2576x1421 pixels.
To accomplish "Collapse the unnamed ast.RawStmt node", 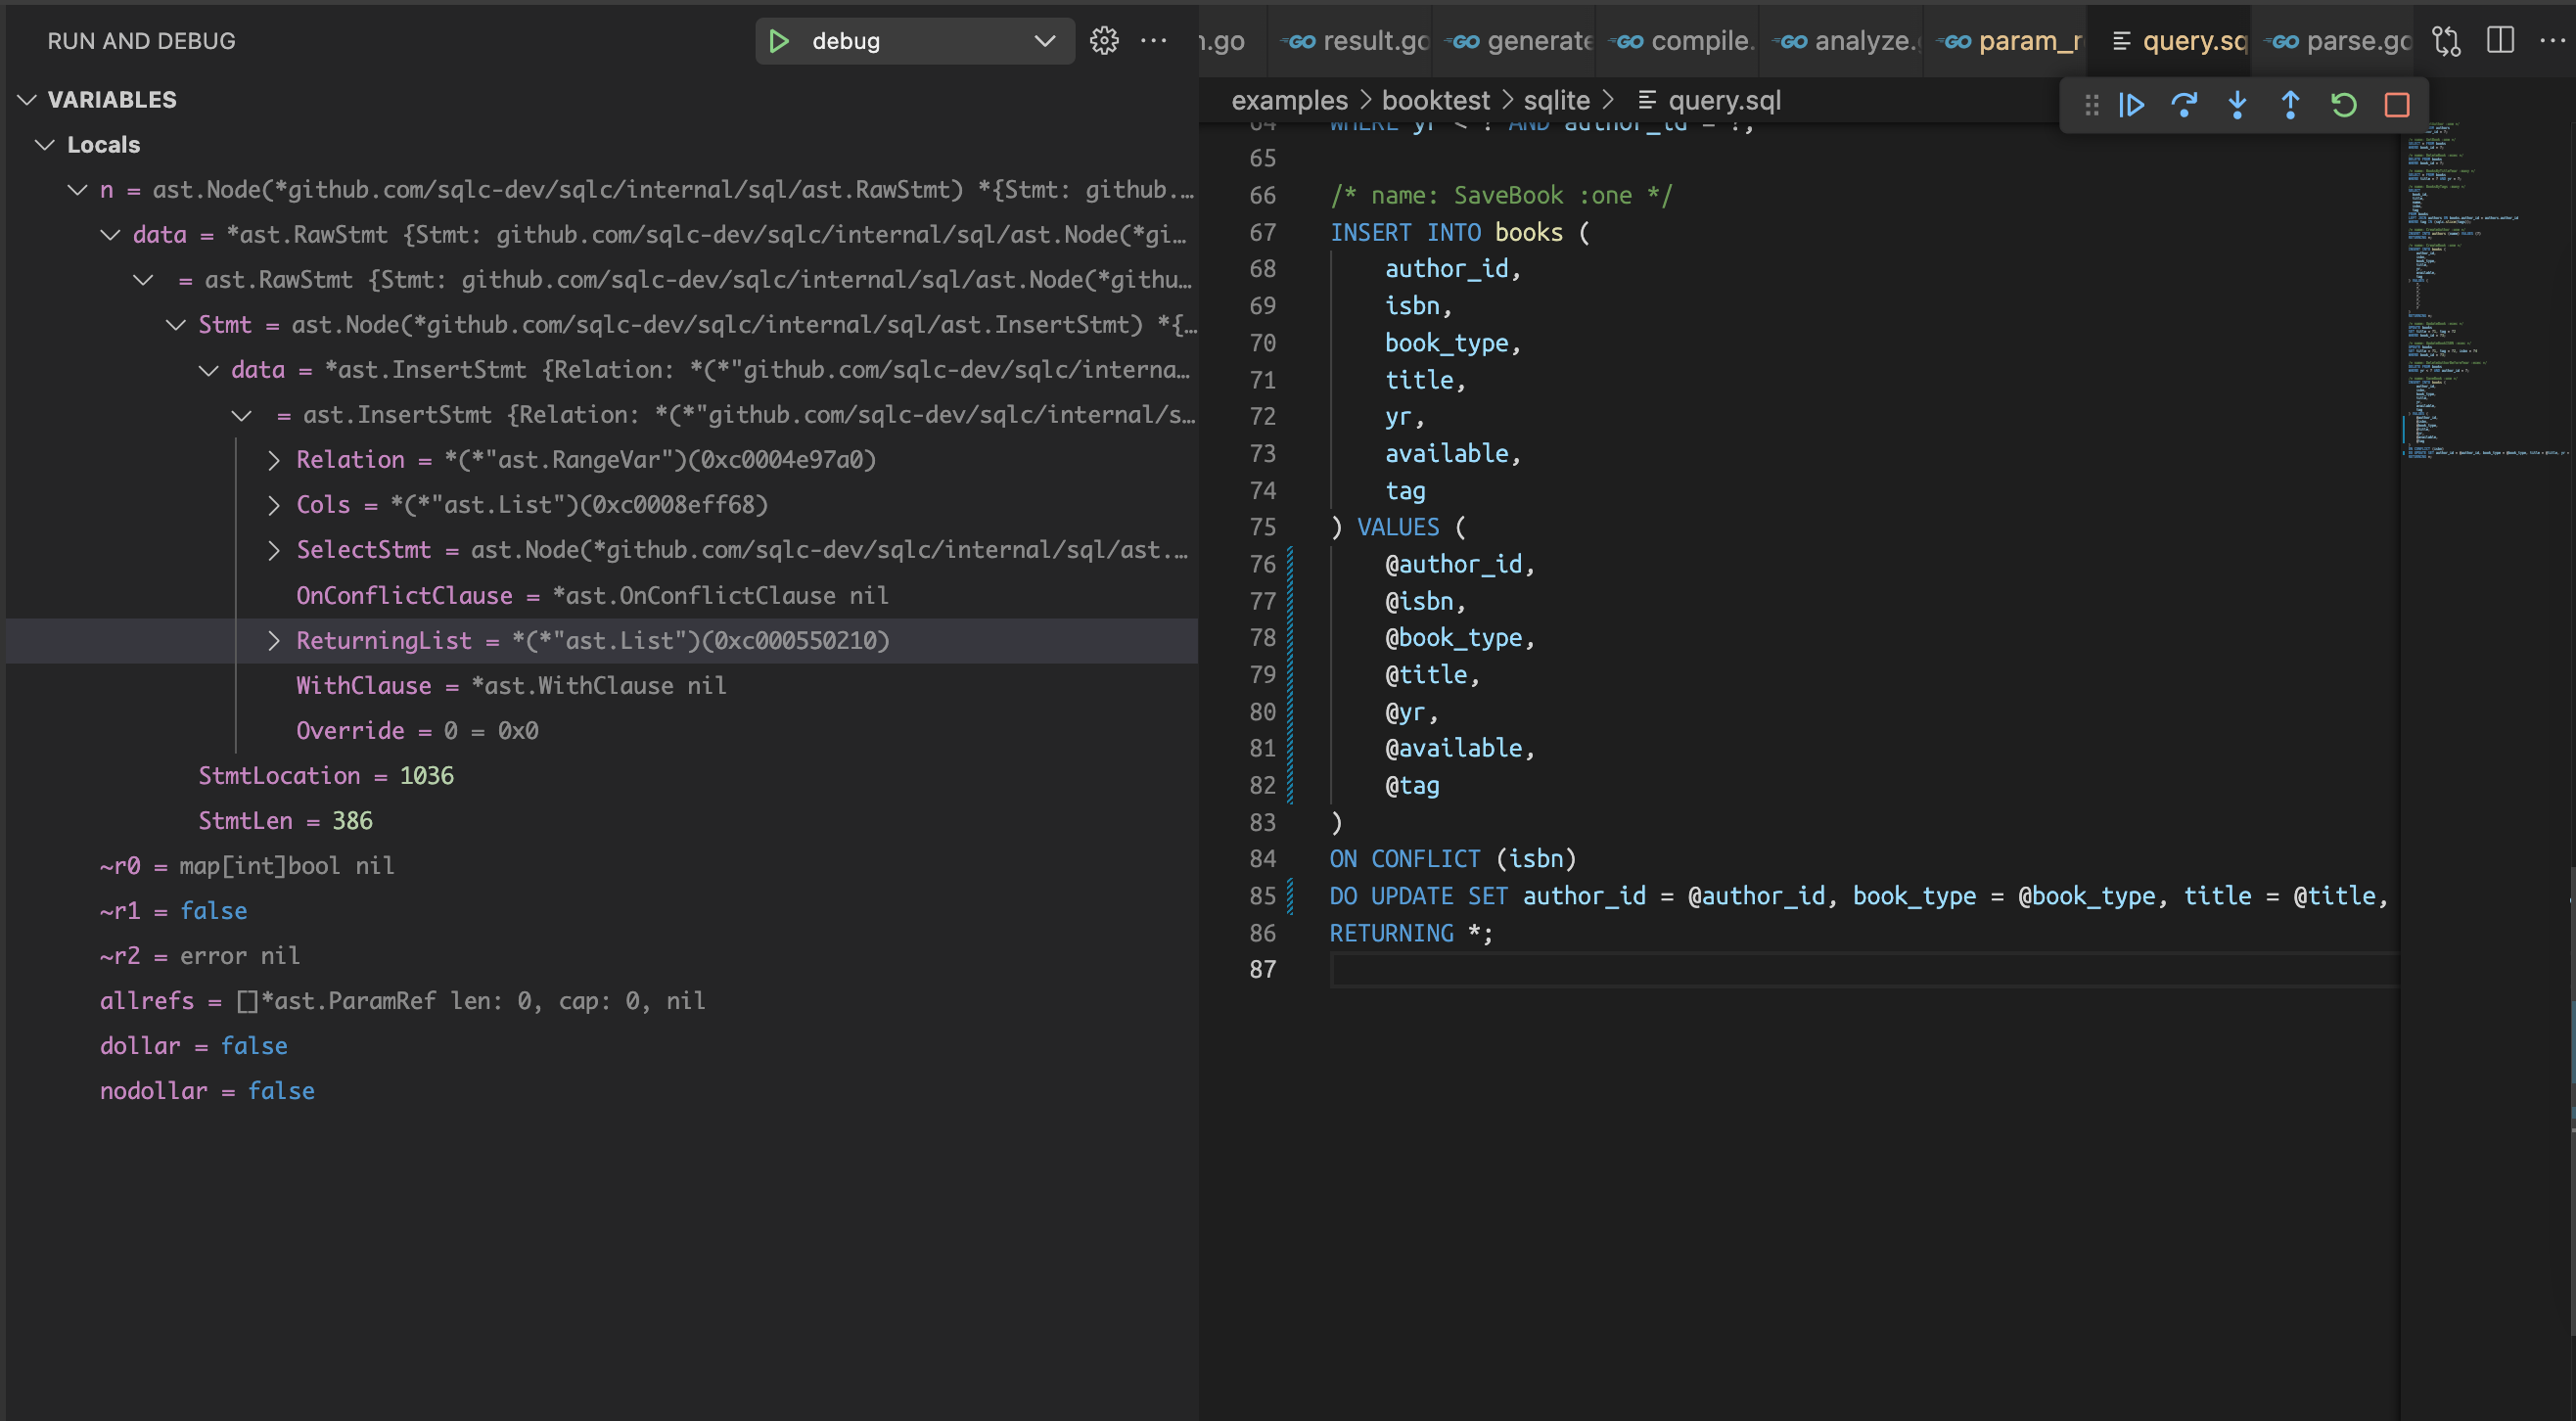I will tap(144, 280).
